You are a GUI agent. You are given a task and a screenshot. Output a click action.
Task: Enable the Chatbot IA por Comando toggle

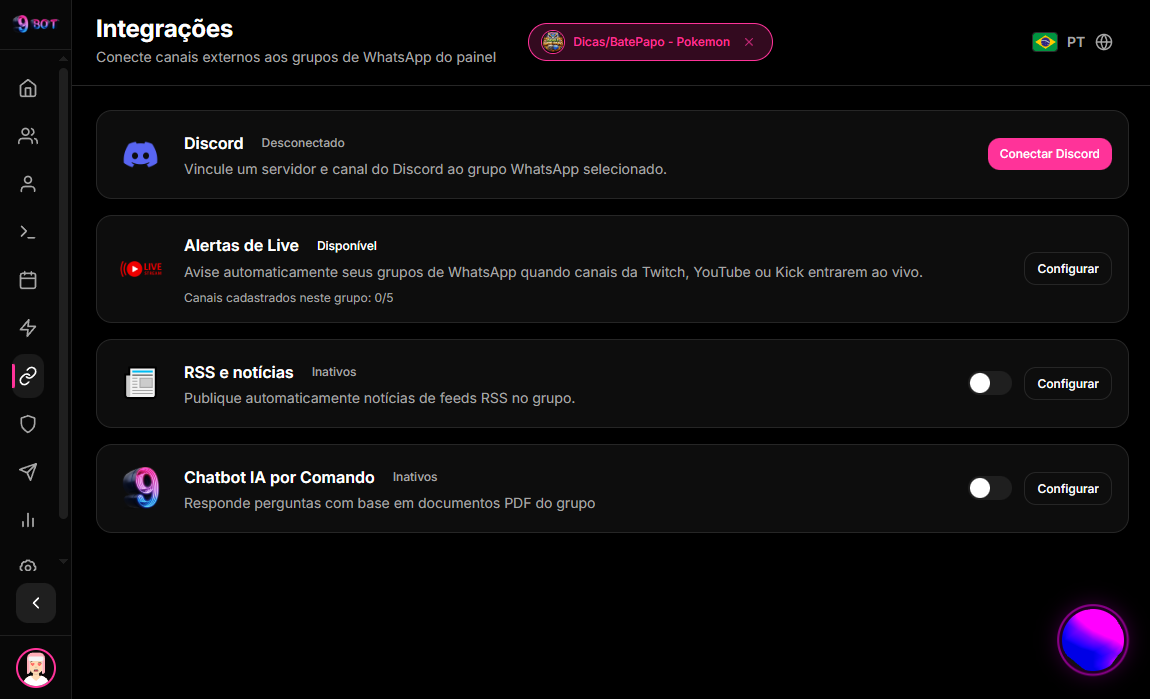[989, 488]
